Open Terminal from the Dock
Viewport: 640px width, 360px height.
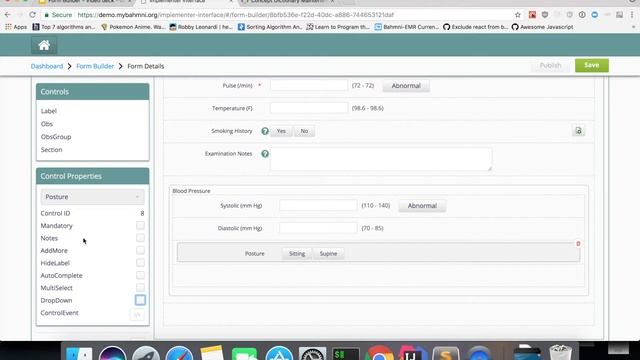(x=346, y=353)
